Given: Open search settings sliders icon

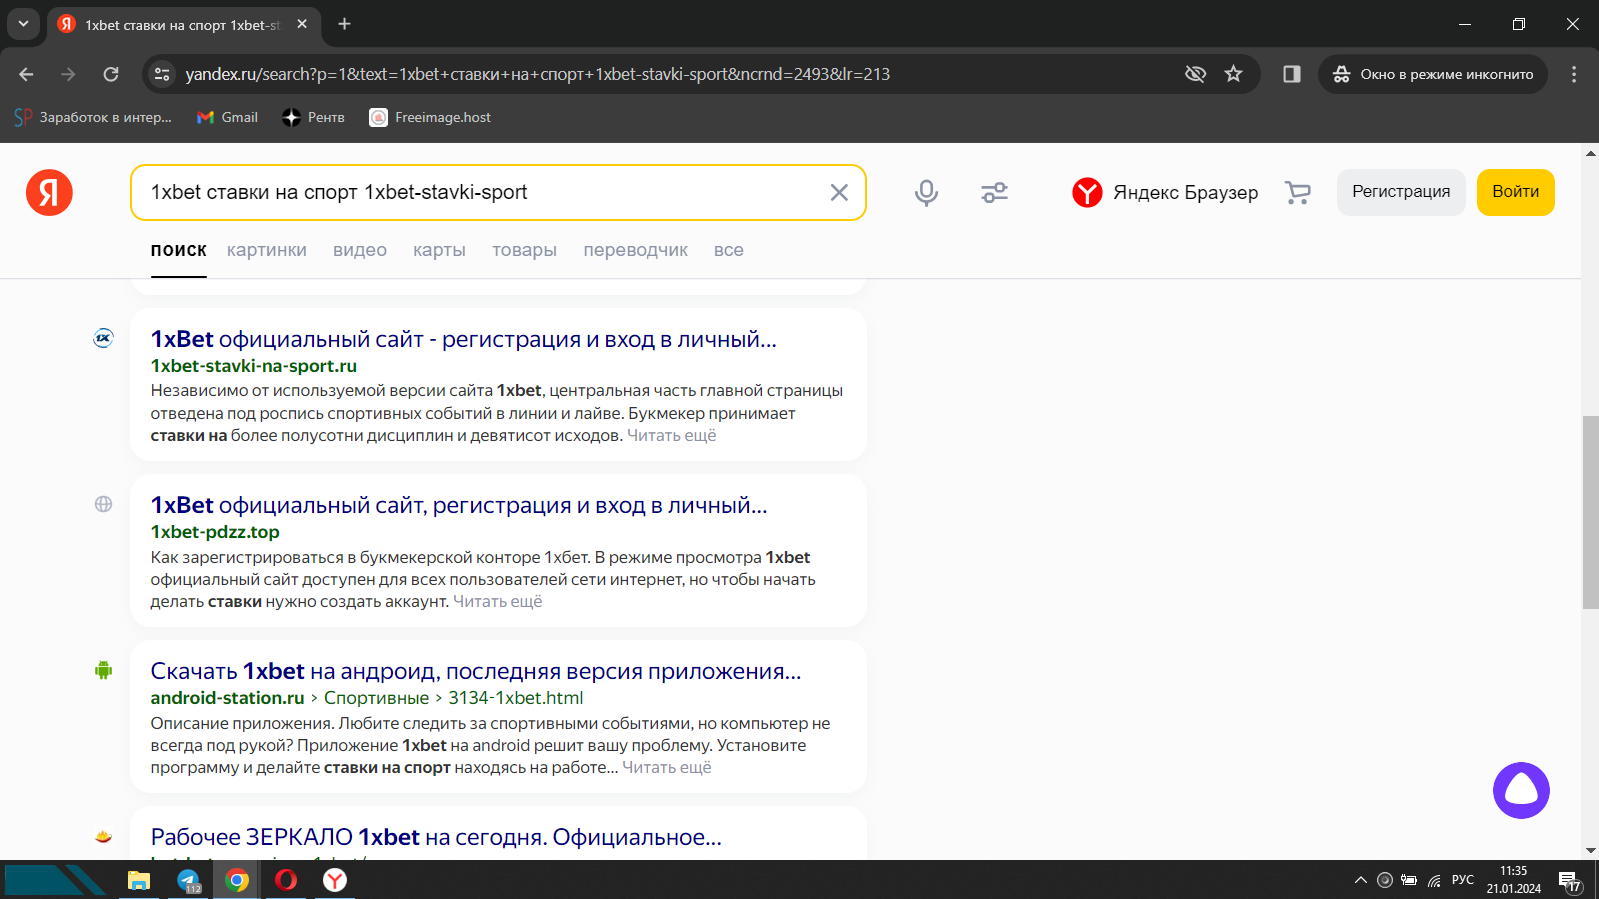Looking at the screenshot, I should tap(994, 192).
